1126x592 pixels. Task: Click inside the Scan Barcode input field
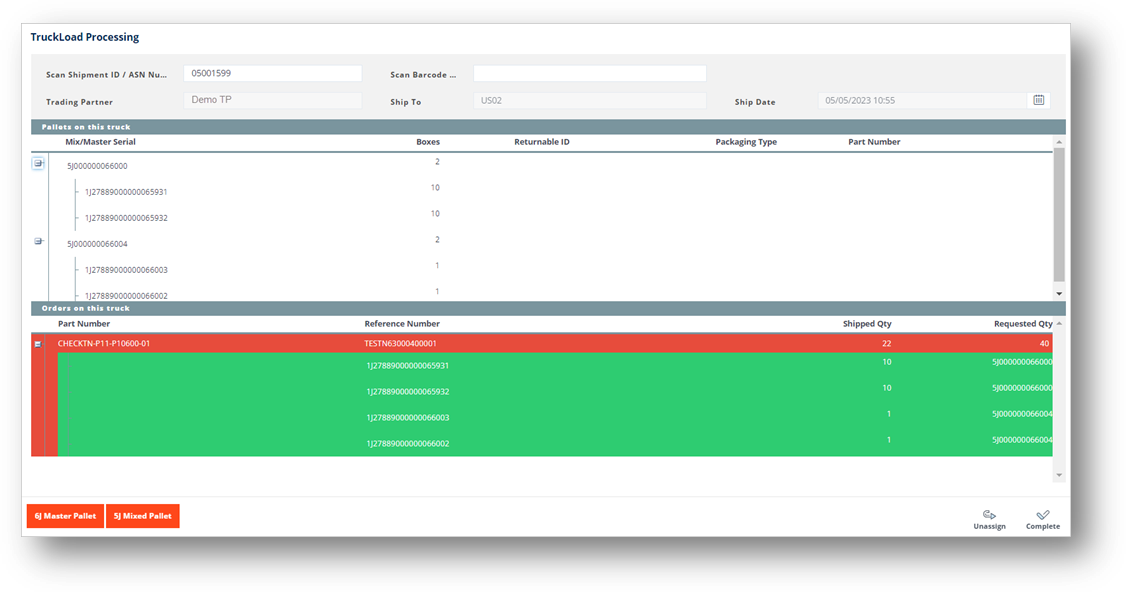coord(590,73)
